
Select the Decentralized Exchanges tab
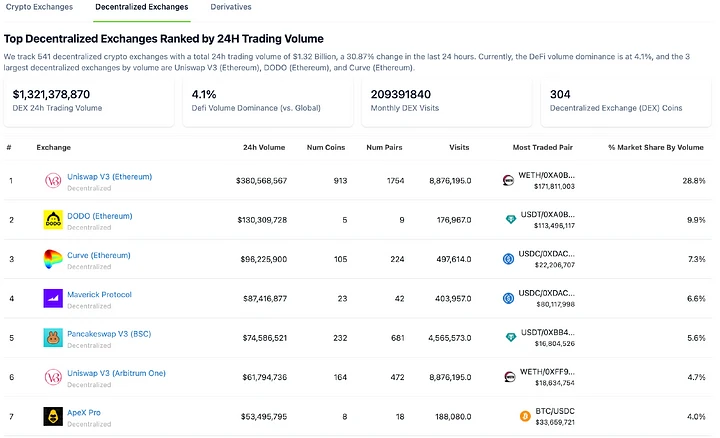[141, 7]
